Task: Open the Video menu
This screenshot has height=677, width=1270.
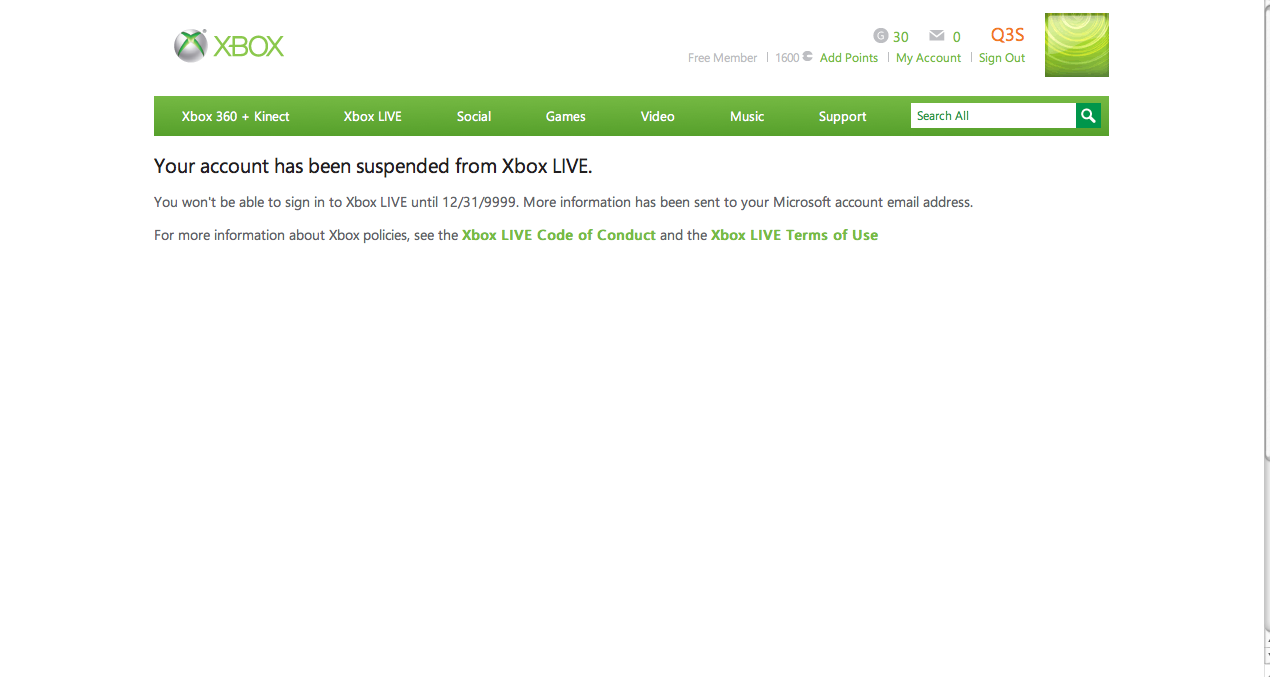Action: (658, 116)
